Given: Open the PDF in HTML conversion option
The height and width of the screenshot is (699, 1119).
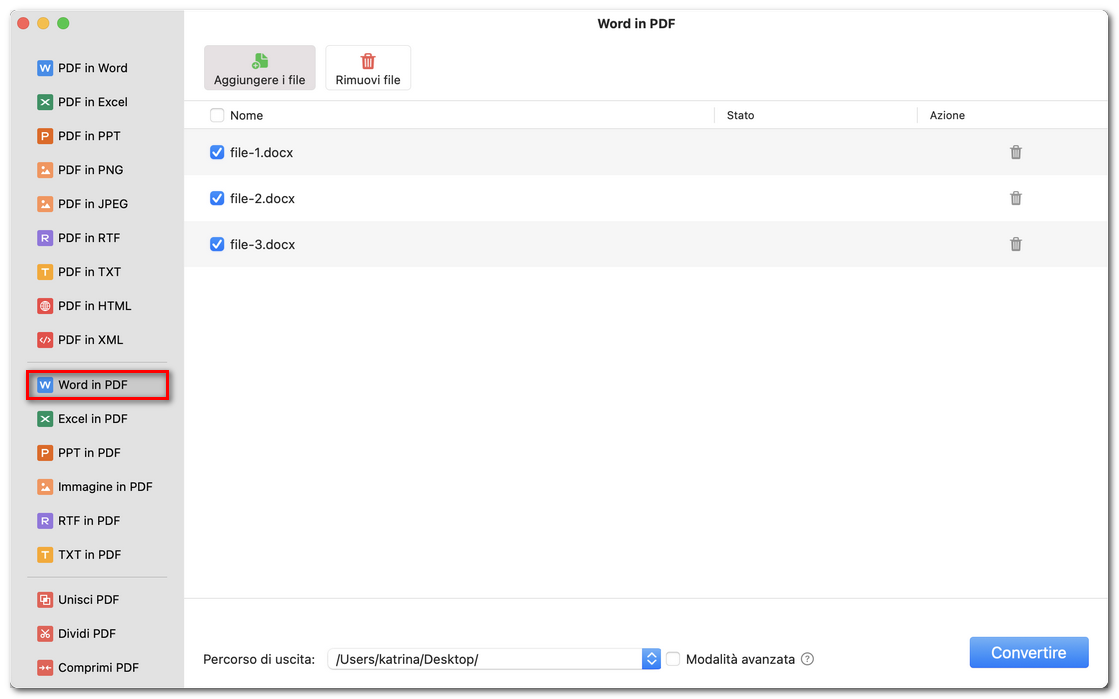Looking at the screenshot, I should pos(93,305).
